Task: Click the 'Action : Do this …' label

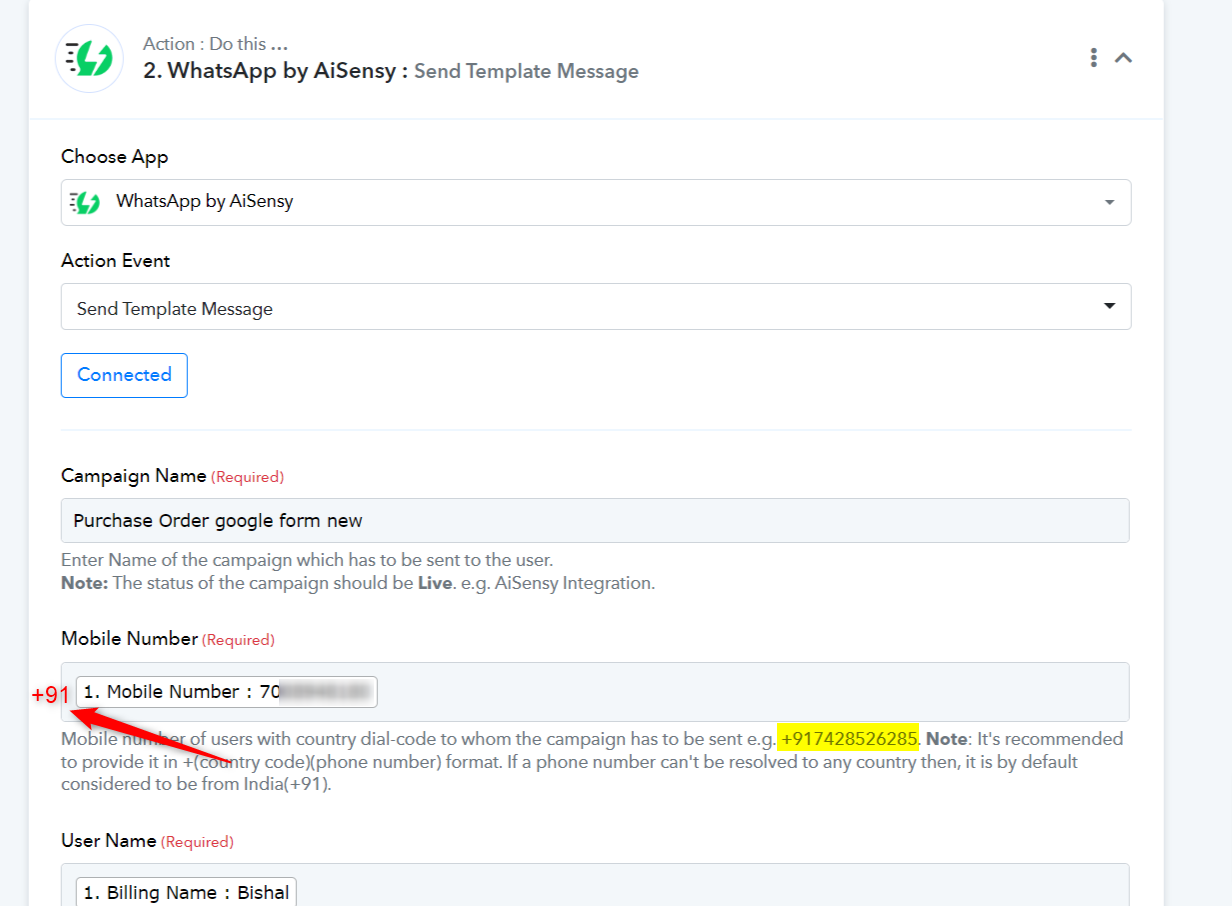Action: [x=215, y=44]
